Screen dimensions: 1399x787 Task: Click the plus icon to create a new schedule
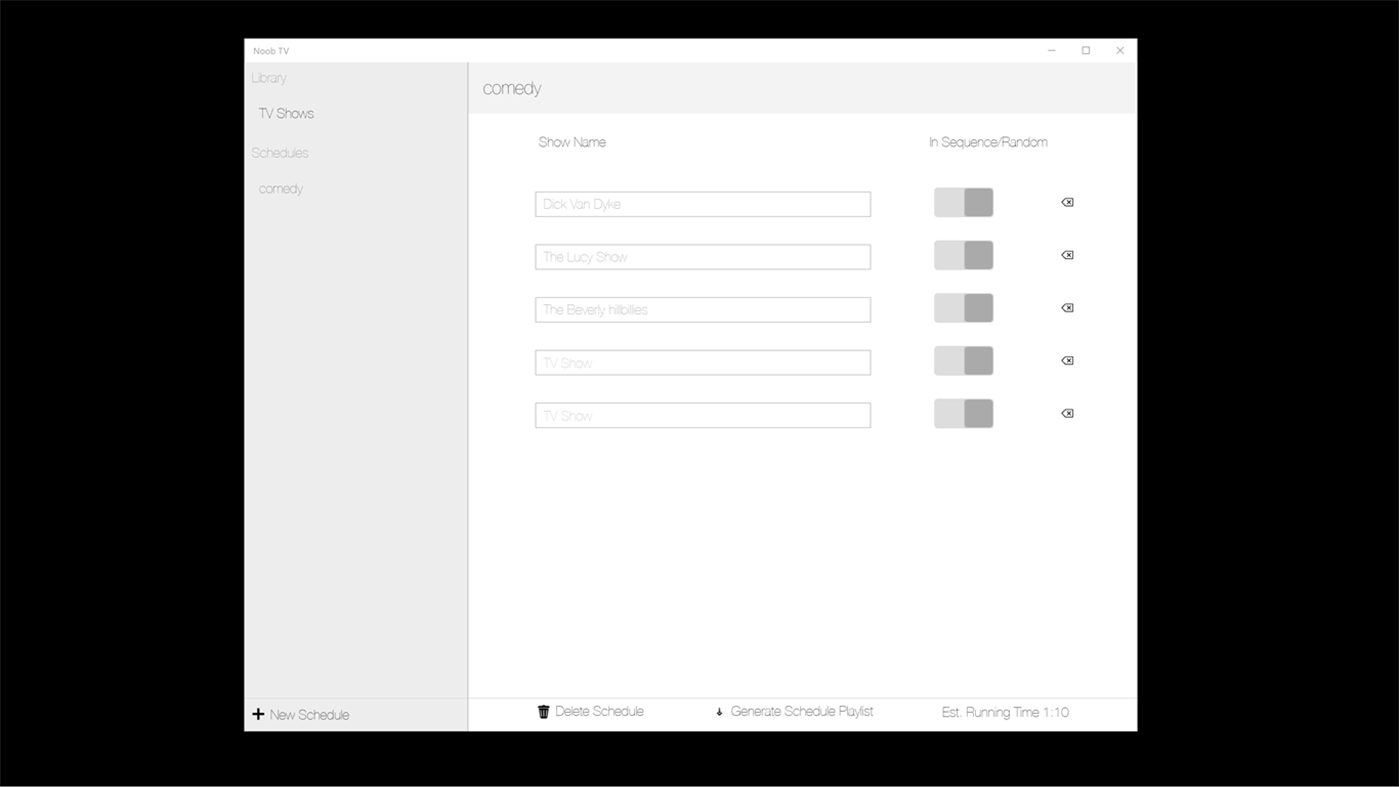[x=259, y=714]
